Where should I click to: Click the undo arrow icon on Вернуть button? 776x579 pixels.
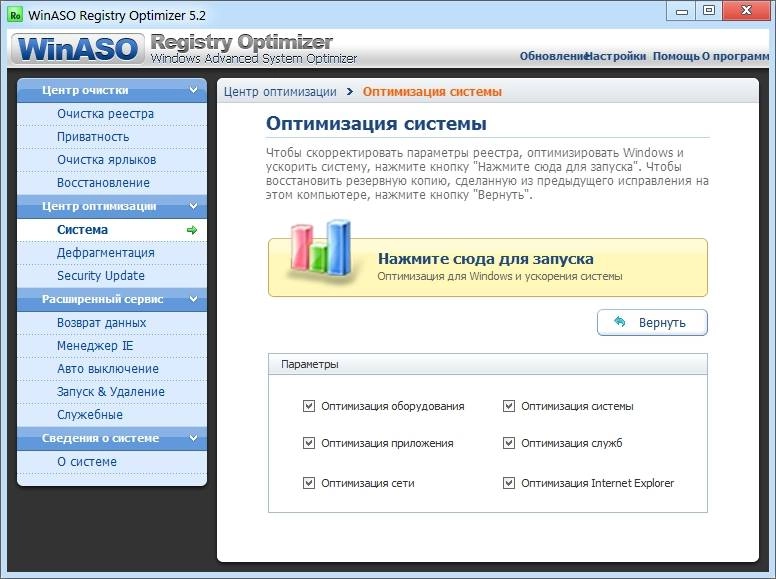(x=619, y=322)
